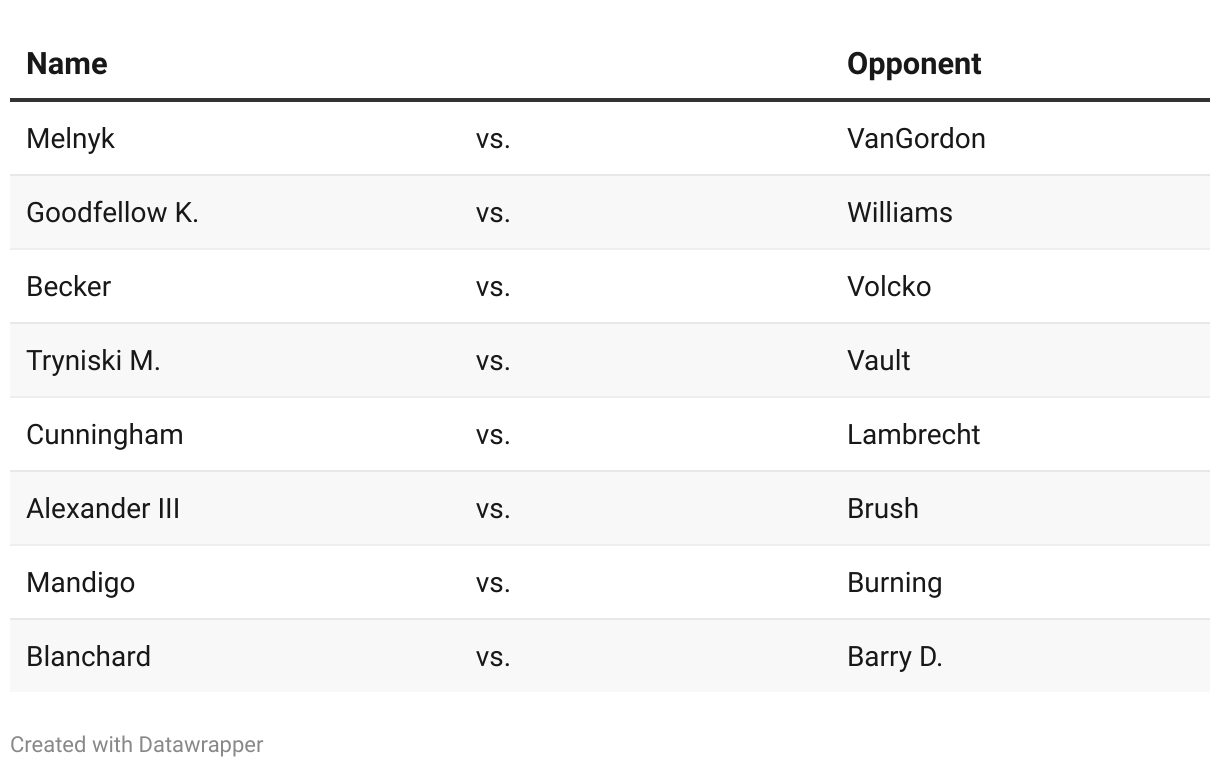
Task: Select the Mandigo name cell
Action: coord(80,582)
